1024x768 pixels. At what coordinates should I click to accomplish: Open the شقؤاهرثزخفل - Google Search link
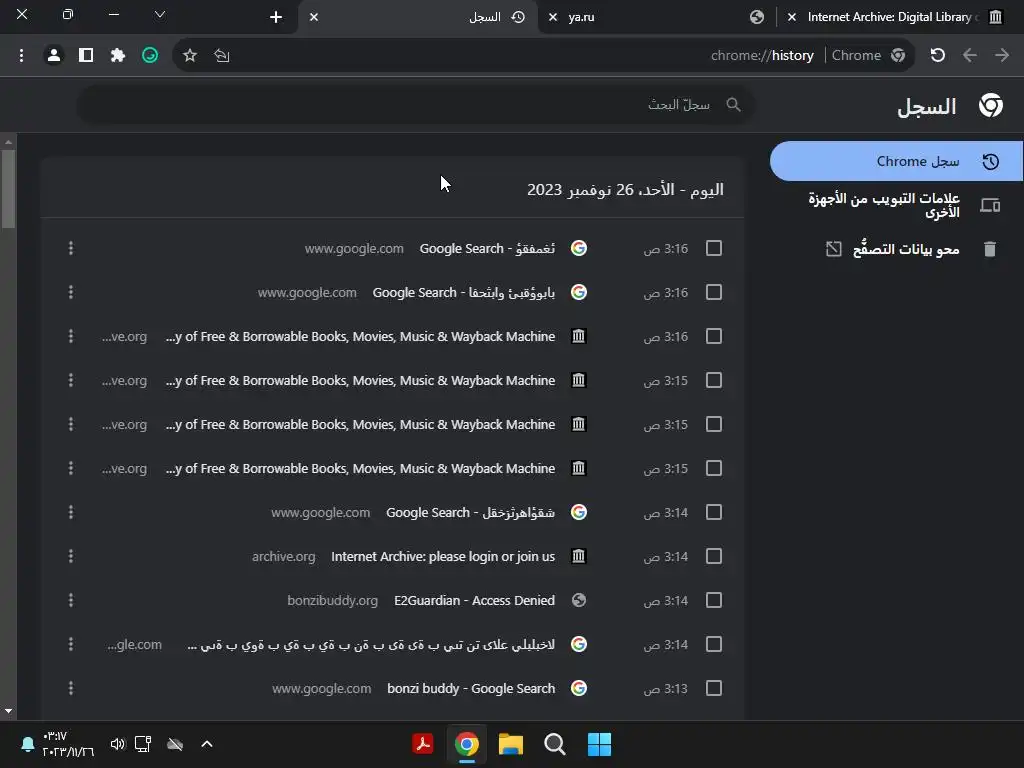(470, 512)
